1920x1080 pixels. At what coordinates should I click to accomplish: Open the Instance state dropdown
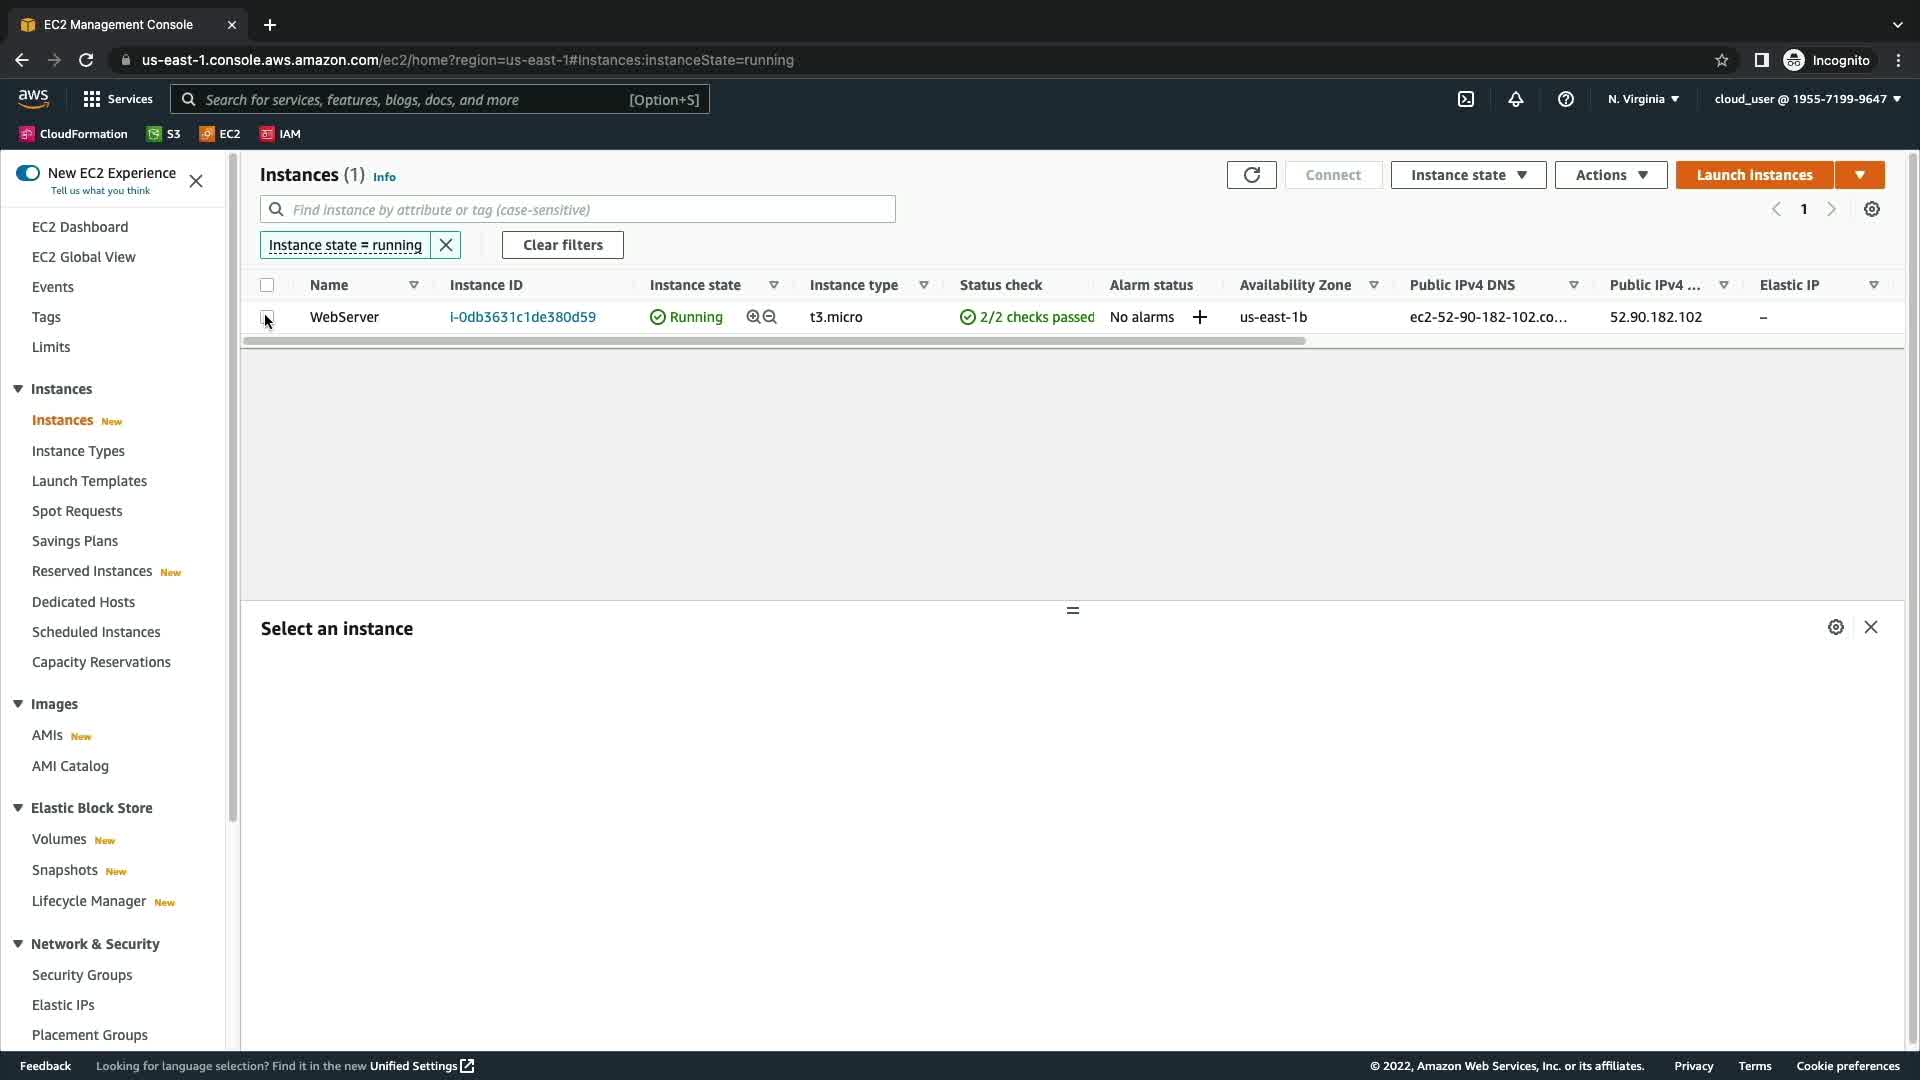coord(1468,175)
